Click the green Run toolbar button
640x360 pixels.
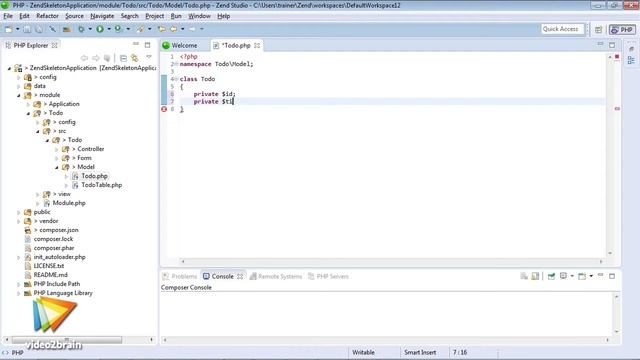pyautogui.click(x=100, y=29)
